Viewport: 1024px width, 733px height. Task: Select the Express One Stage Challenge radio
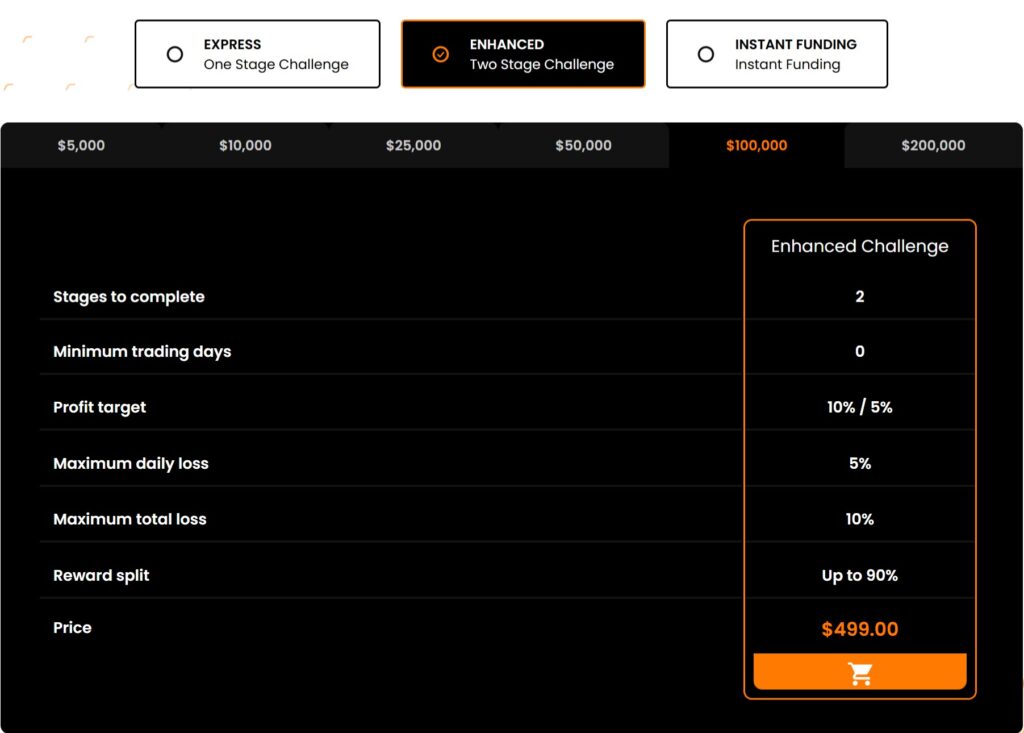pos(175,54)
